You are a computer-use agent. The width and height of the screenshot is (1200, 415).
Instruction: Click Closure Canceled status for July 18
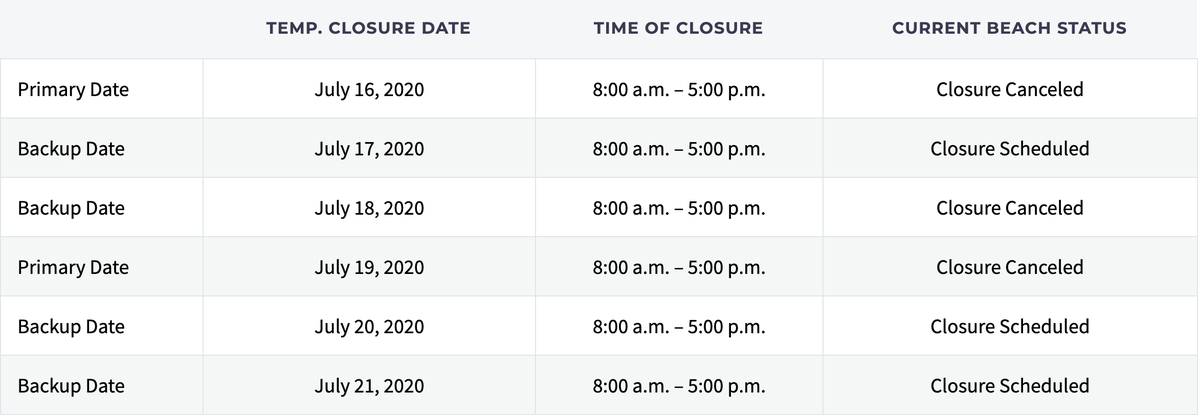coord(1009,208)
